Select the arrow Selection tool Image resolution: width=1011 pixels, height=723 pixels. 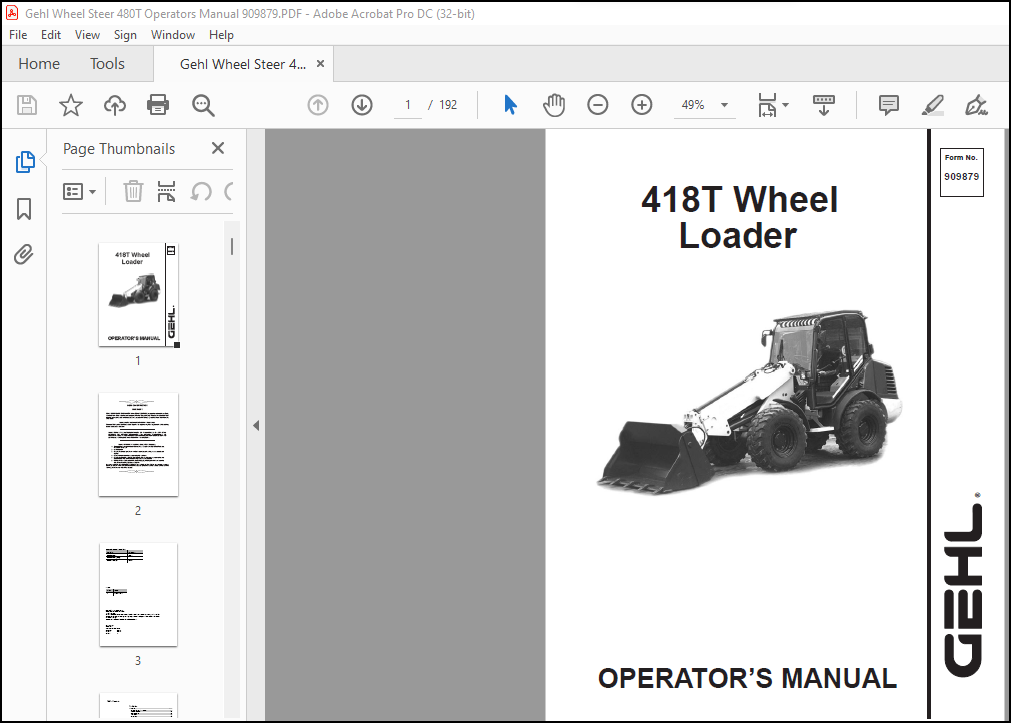[x=510, y=104]
